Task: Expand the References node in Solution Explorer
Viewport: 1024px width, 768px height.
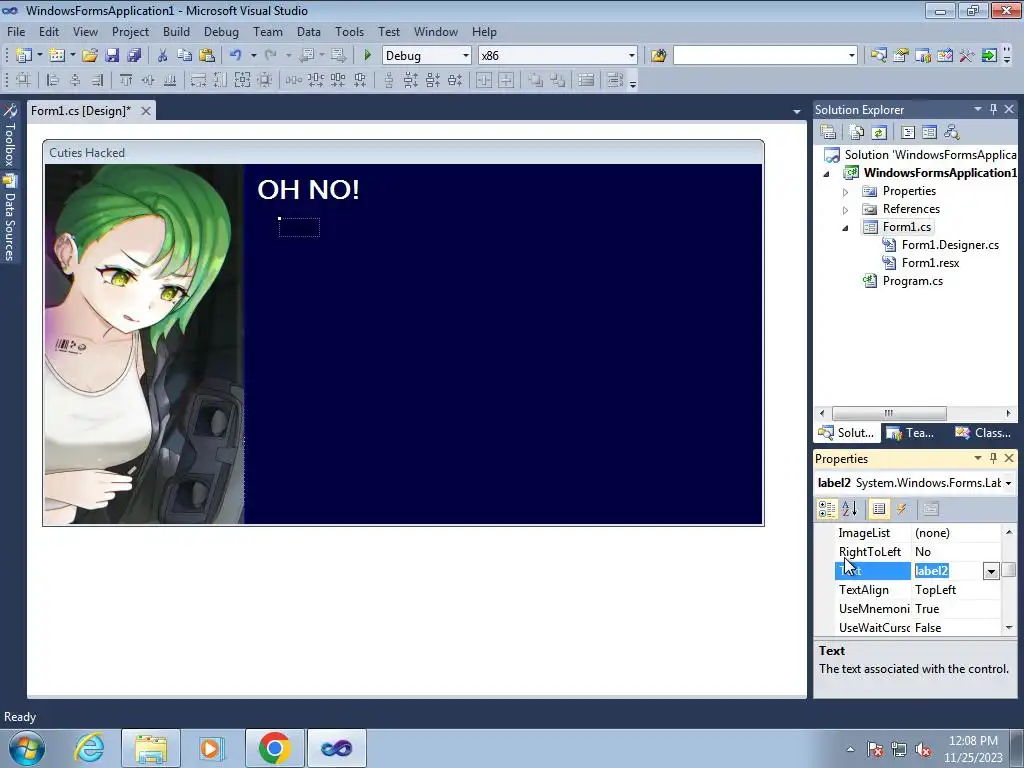Action: pyautogui.click(x=846, y=210)
